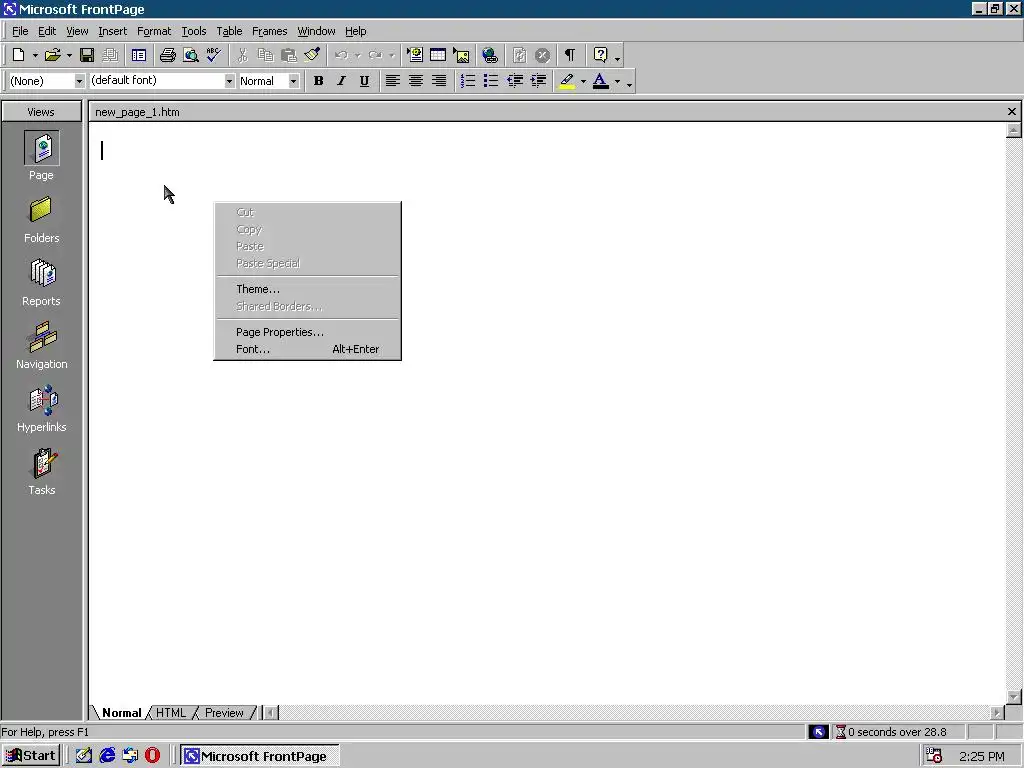Toggle Align Right

pyautogui.click(x=439, y=81)
